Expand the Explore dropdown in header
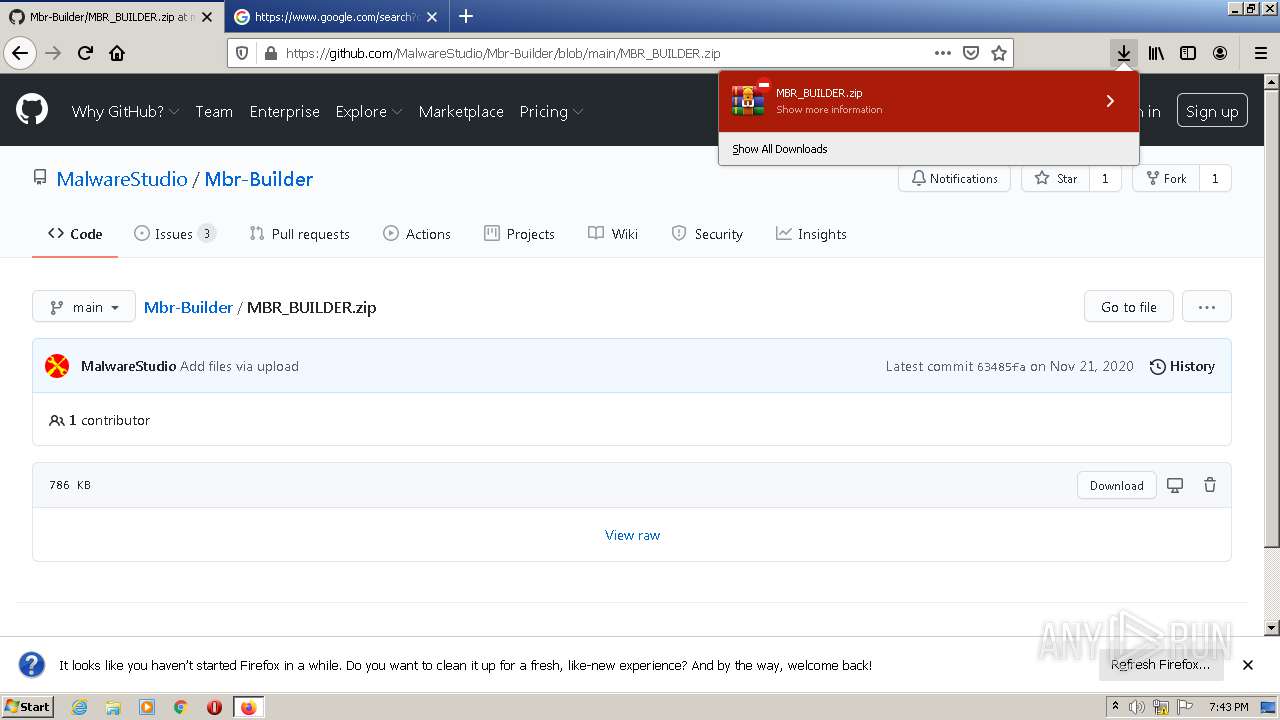This screenshot has height=720, width=1280. click(369, 111)
